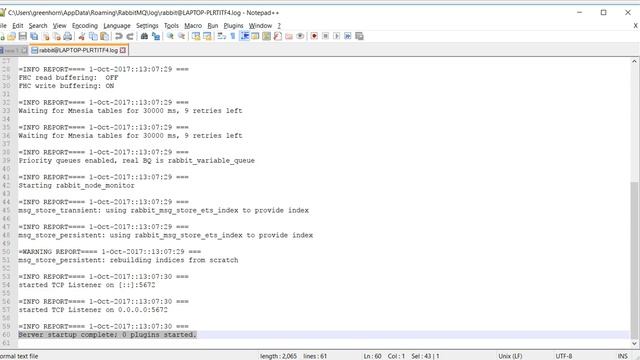640x360 pixels.
Task: Redo using the toolbar Redo arrow
Action: [x=130, y=36]
